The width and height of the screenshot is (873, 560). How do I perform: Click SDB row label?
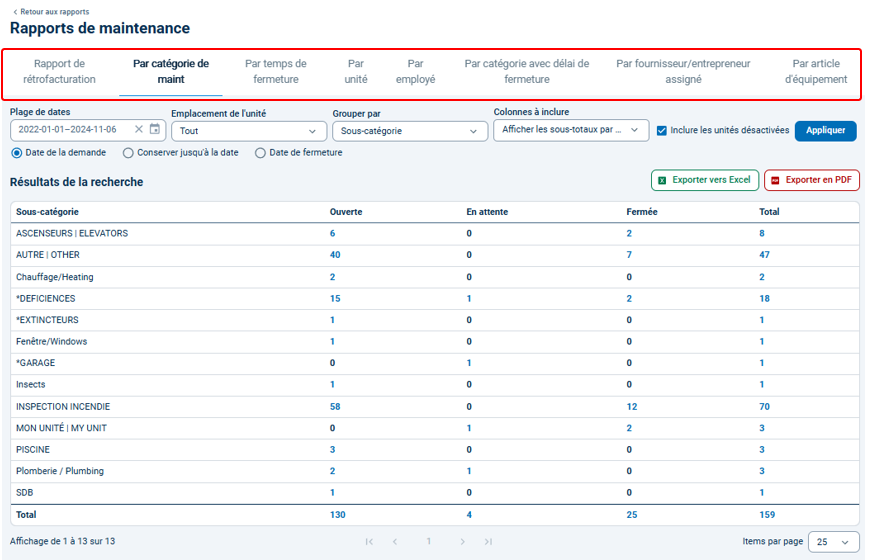click(x=24, y=493)
